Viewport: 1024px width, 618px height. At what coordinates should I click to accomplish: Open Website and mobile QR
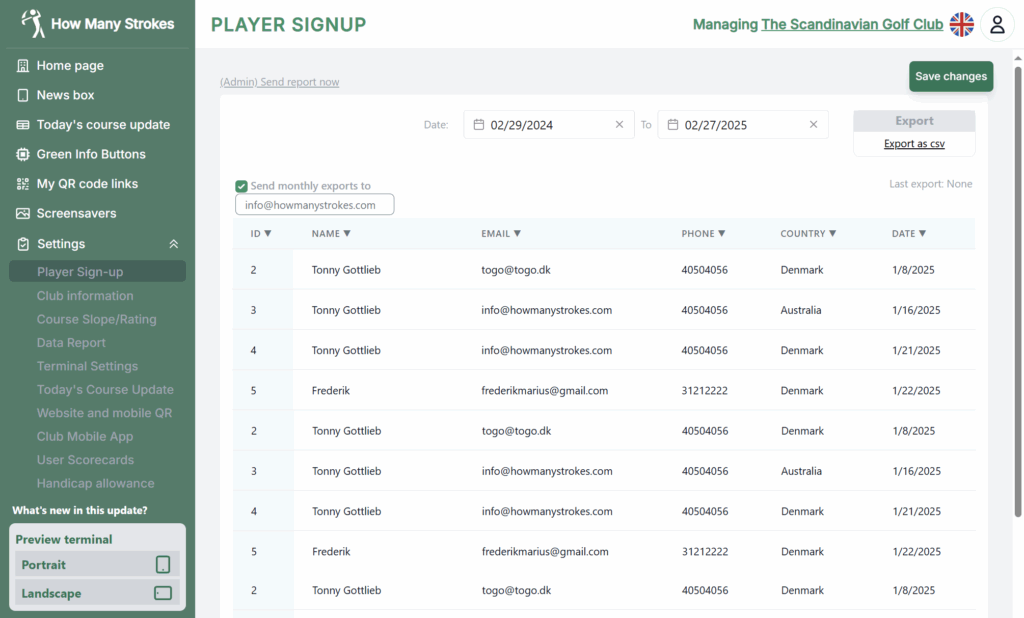coord(104,414)
